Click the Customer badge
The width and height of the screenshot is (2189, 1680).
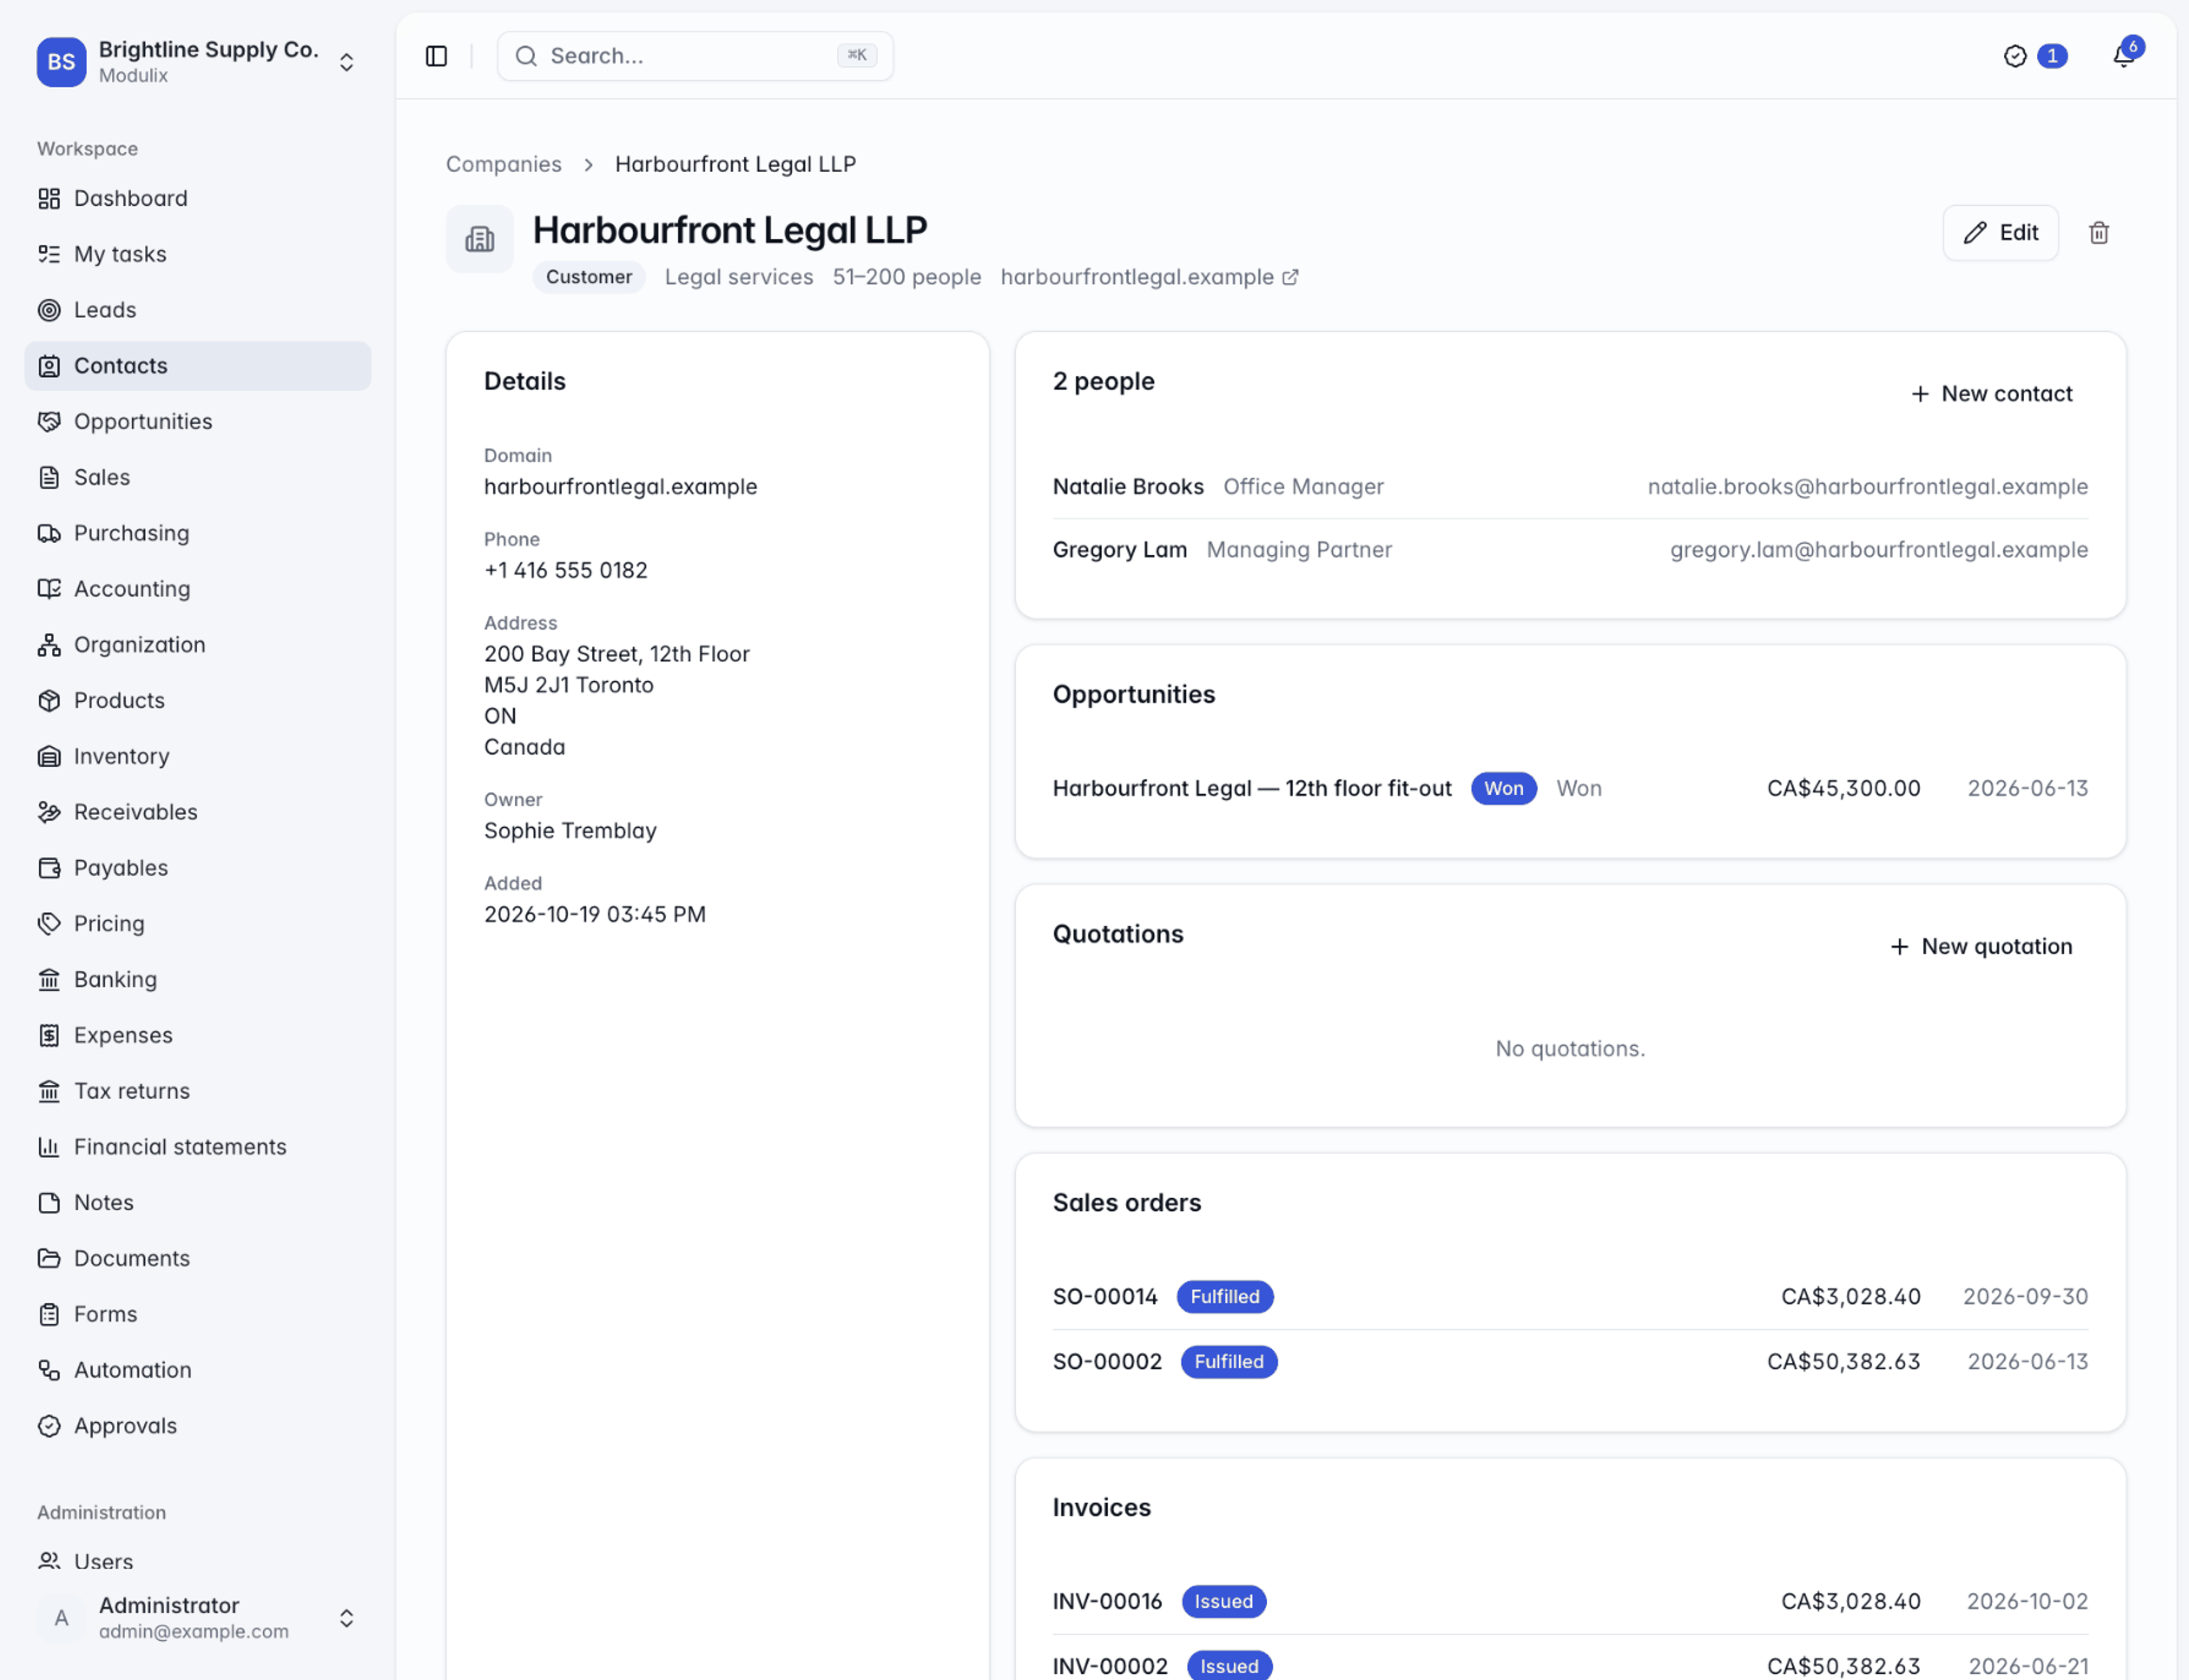588,277
